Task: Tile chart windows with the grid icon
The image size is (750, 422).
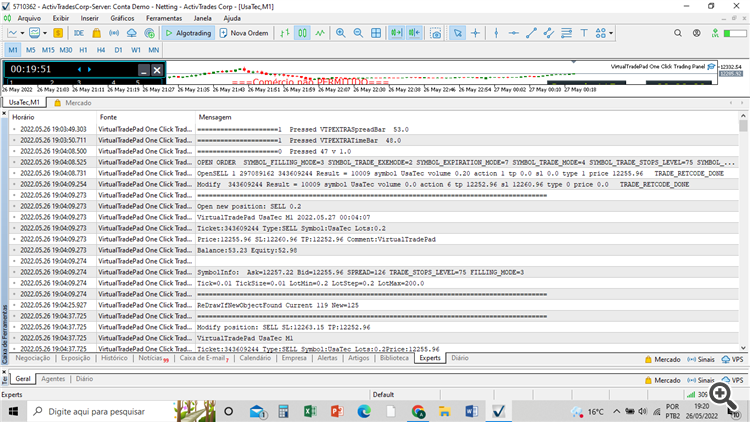Action: point(376,33)
